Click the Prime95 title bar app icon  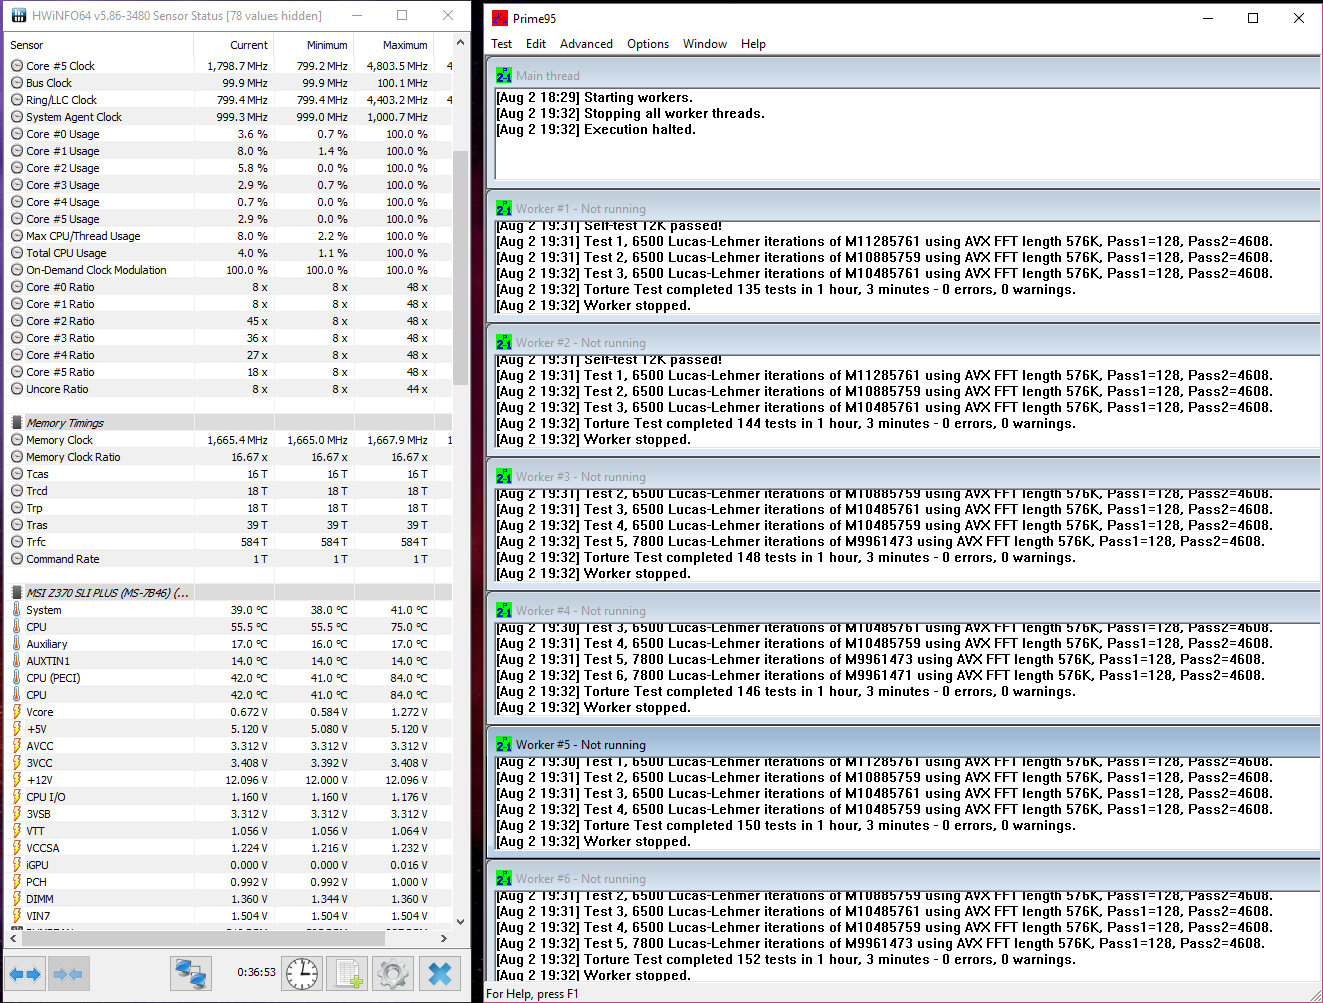point(500,18)
